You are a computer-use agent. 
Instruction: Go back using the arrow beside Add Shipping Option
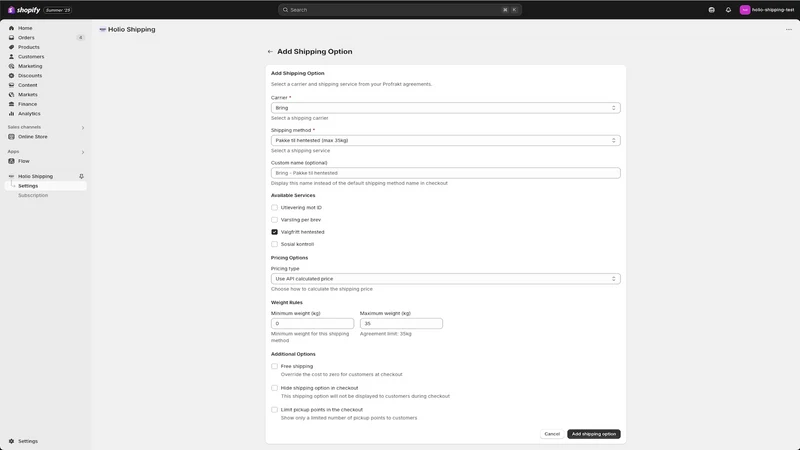point(270,52)
